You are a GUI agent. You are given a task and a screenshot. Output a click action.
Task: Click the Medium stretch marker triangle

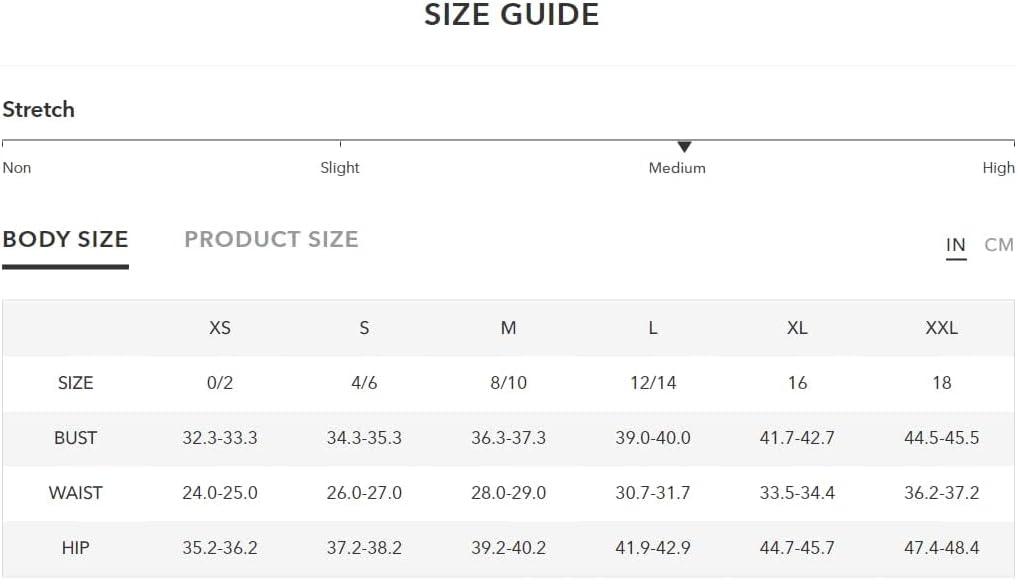pyautogui.click(x=684, y=147)
